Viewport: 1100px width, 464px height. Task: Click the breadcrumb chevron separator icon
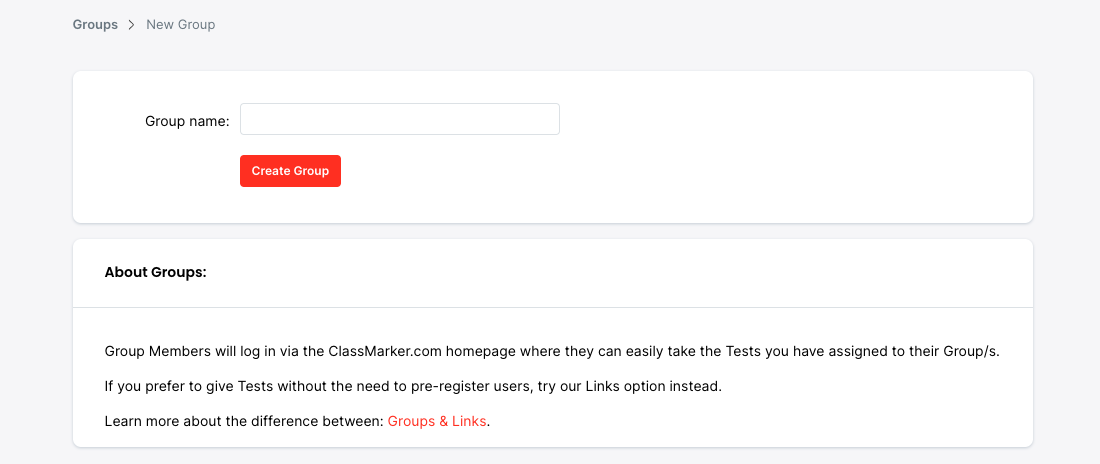point(132,24)
